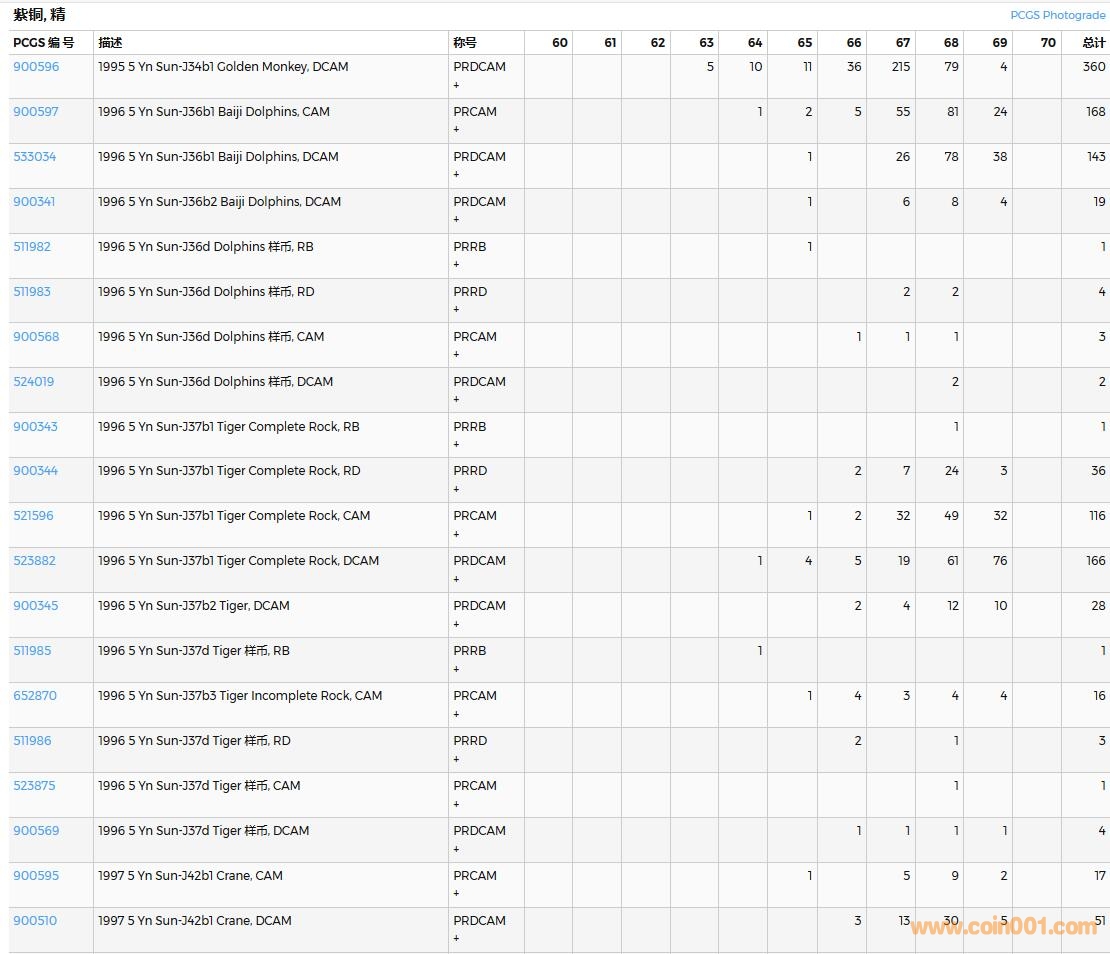
Task: Expand plus sign under PRRB for 900343
Action: point(457,445)
